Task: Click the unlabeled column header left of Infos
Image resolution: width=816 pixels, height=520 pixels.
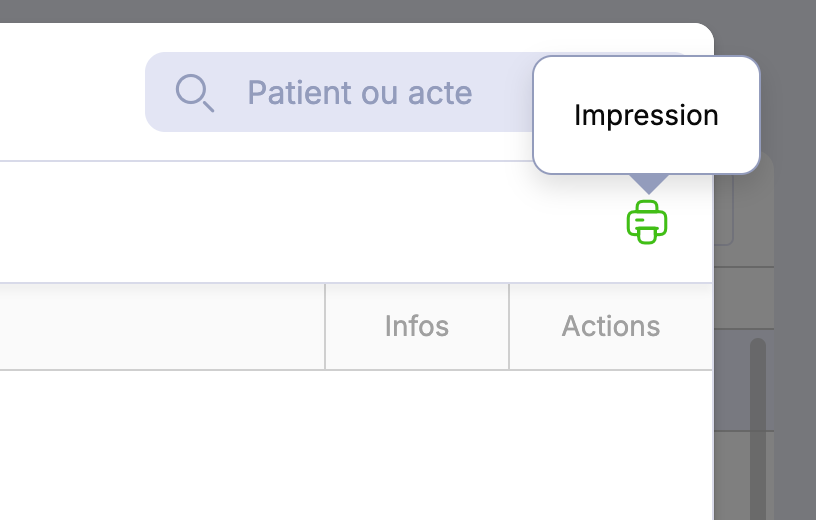Action: coord(160,326)
